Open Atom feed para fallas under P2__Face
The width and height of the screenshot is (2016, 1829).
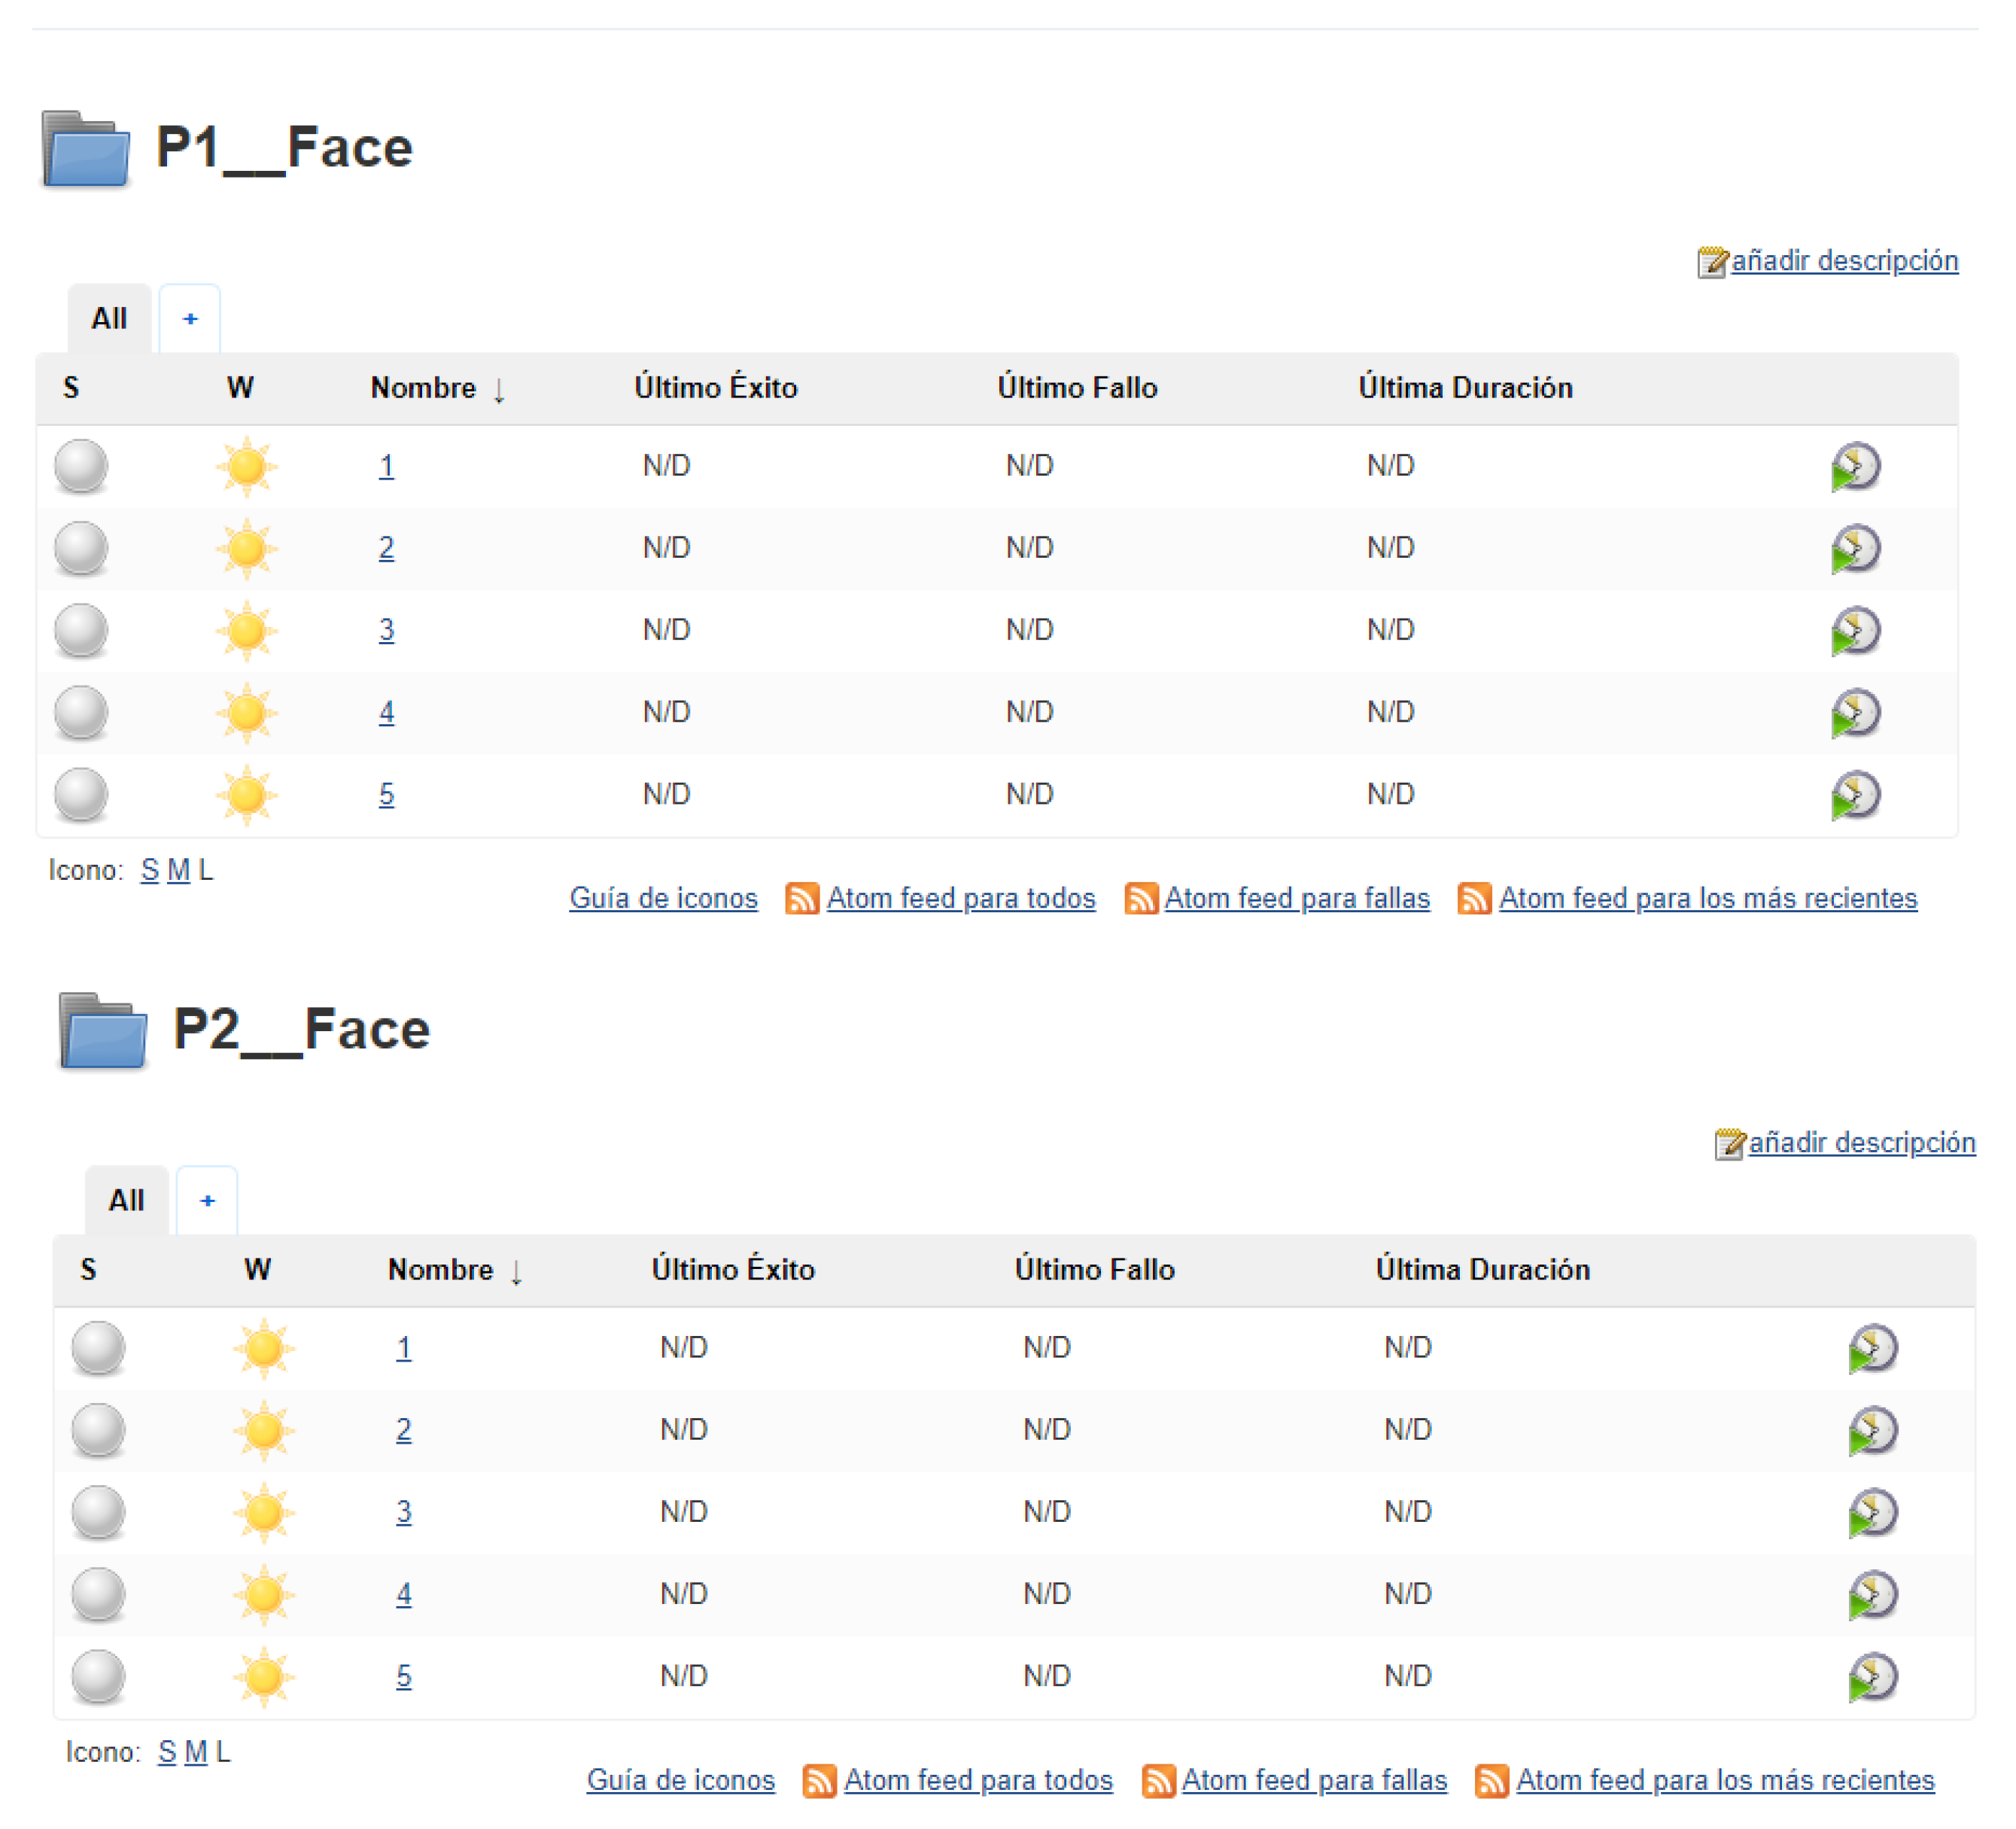tap(1313, 1780)
